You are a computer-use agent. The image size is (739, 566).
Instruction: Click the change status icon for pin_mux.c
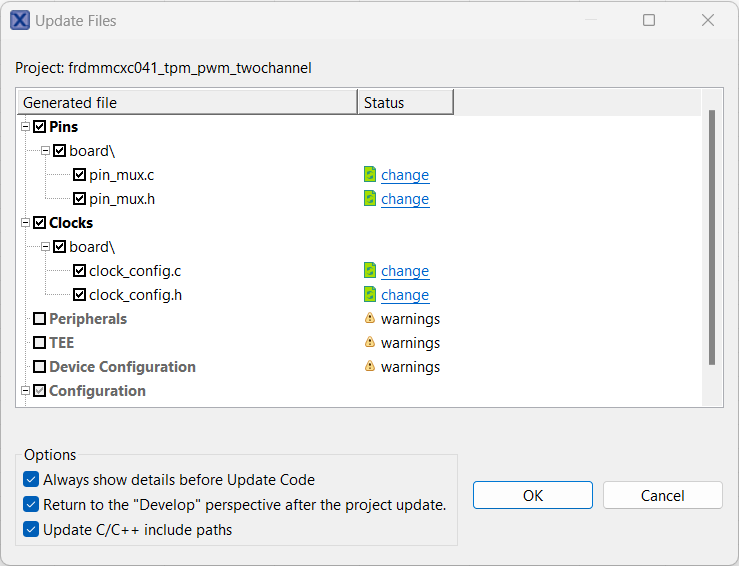[370, 175]
